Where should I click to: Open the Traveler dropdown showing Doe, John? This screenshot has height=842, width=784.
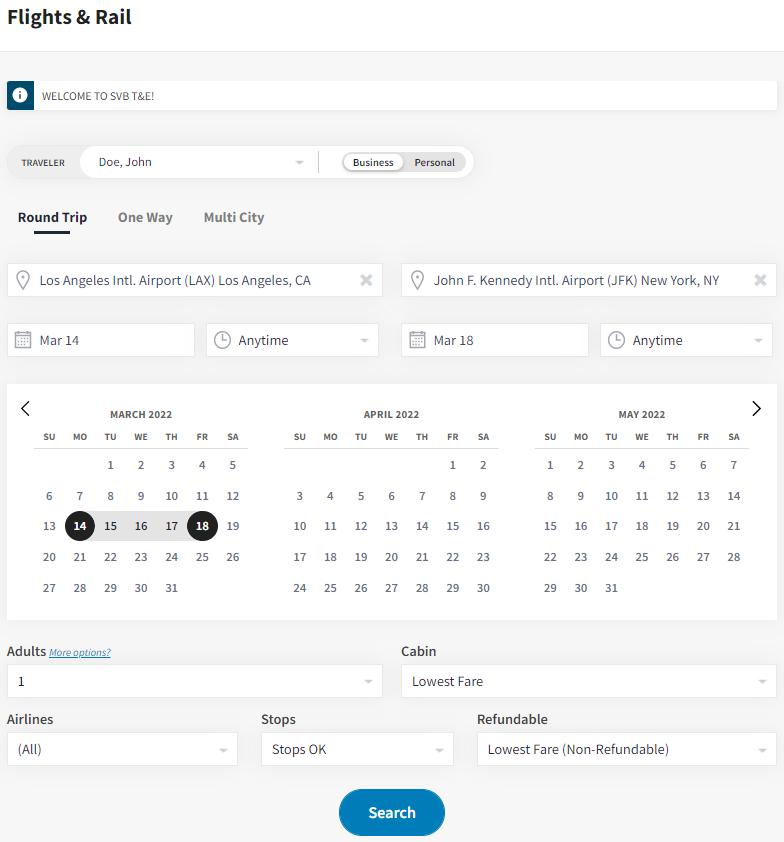(200, 162)
